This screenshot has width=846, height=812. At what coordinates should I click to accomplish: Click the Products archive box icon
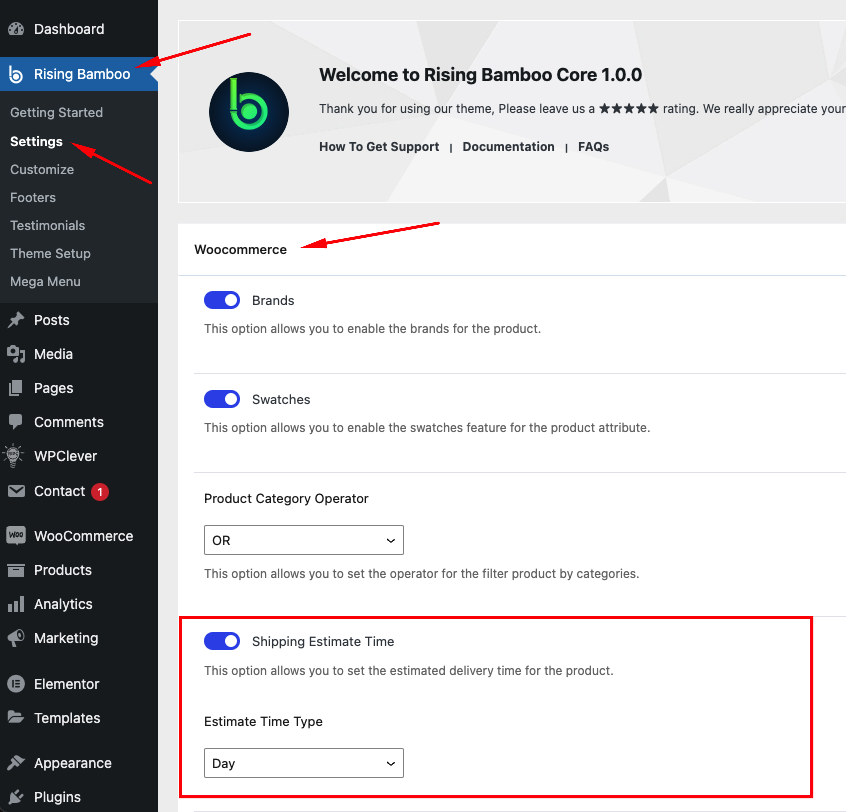coord(16,570)
